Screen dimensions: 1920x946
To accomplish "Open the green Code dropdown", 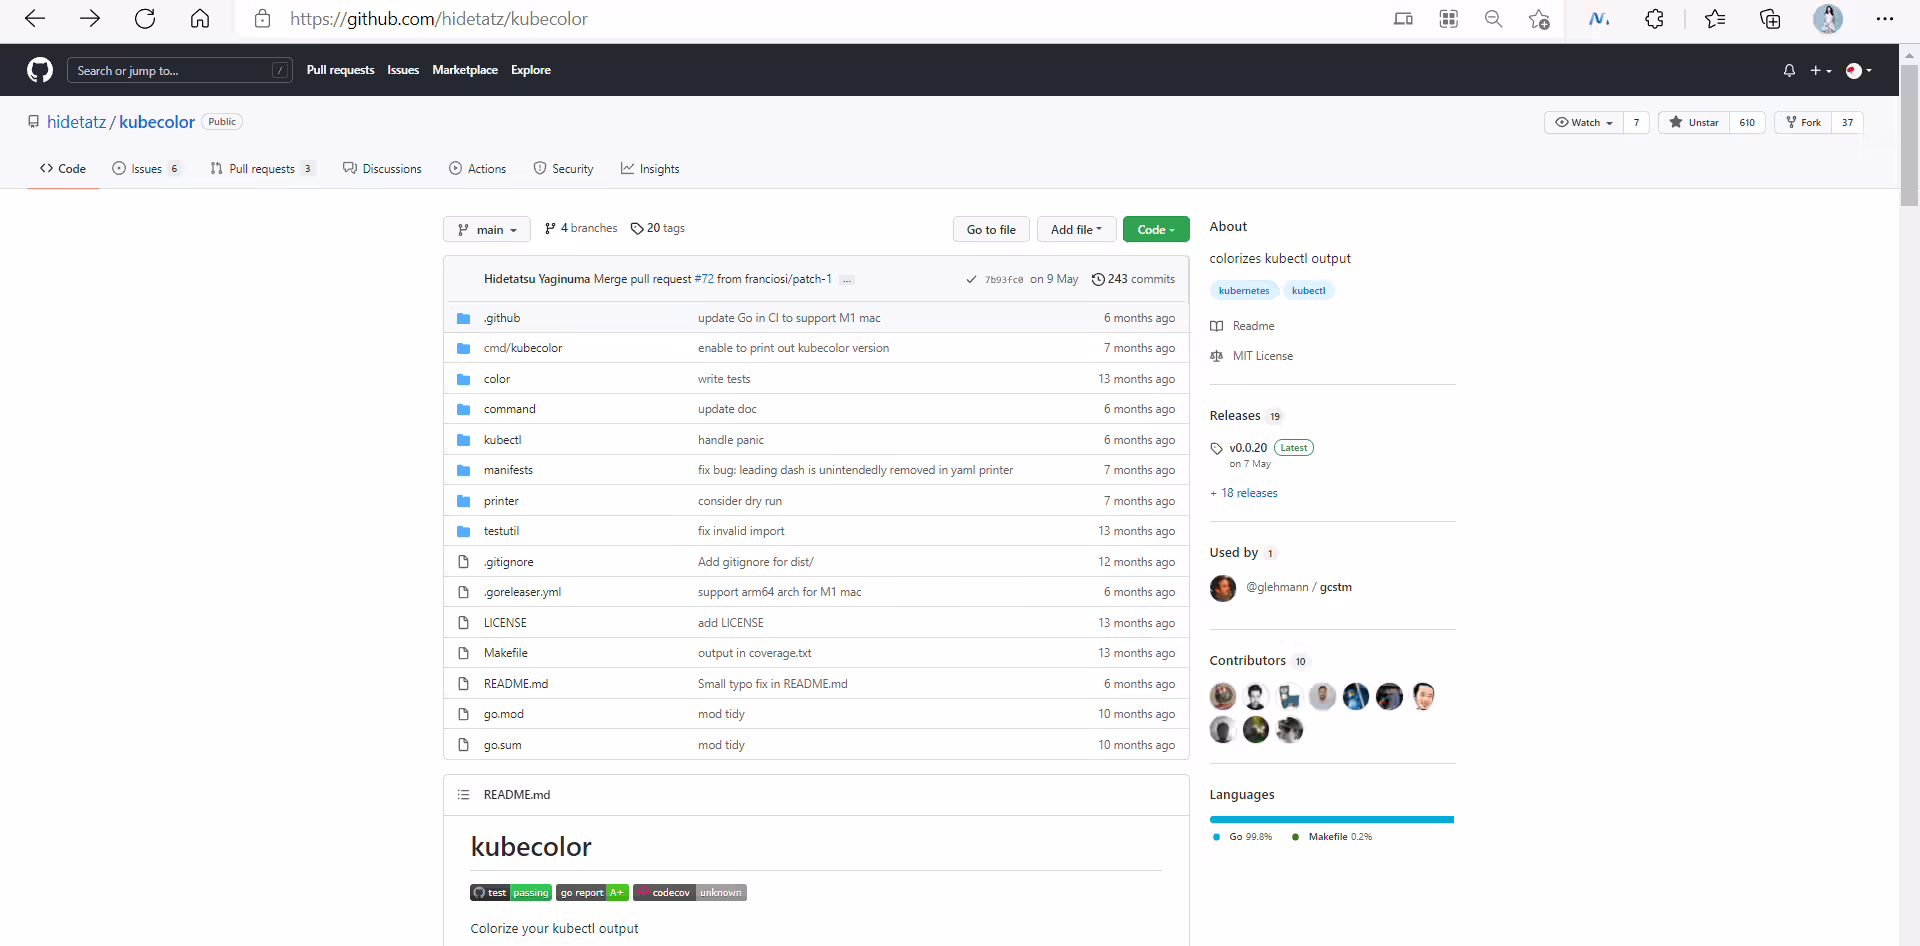I will 1156,229.
